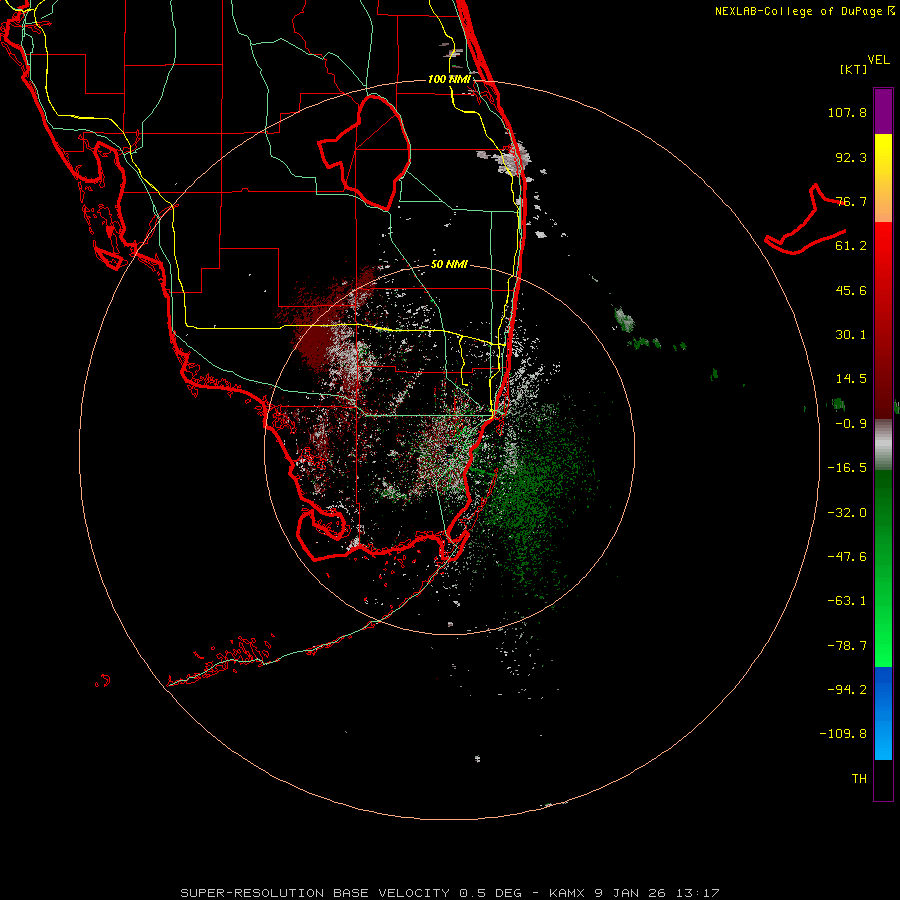Click the 50 NMI range ring label

tap(449, 265)
